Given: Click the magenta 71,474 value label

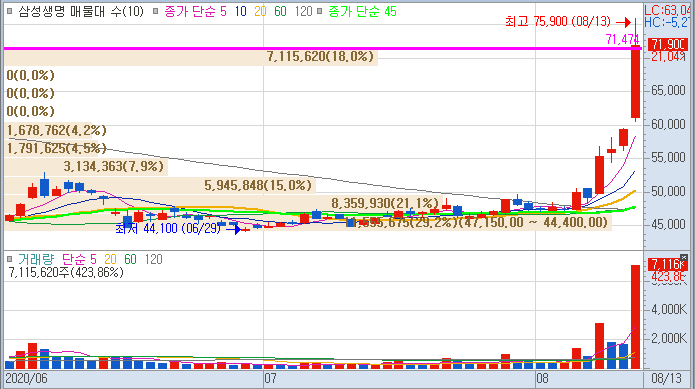Looking at the screenshot, I should pyautogui.click(x=622, y=39).
